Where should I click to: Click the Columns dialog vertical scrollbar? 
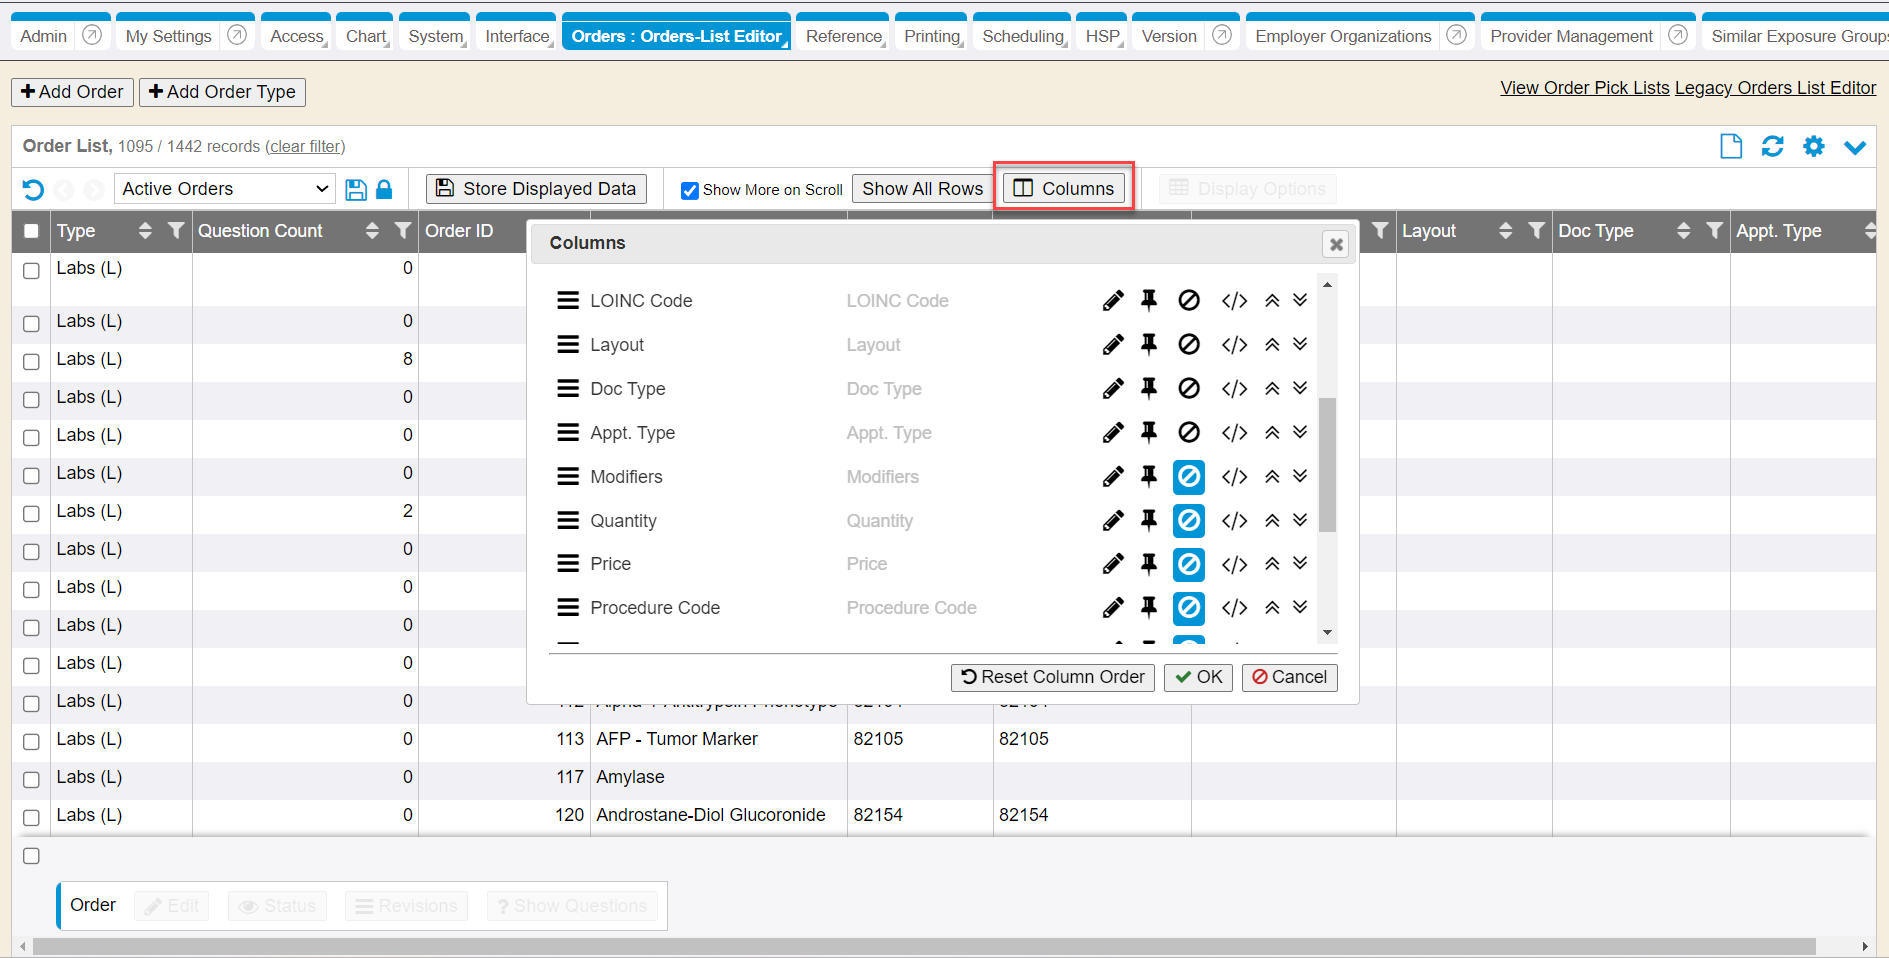[x=1327, y=465]
